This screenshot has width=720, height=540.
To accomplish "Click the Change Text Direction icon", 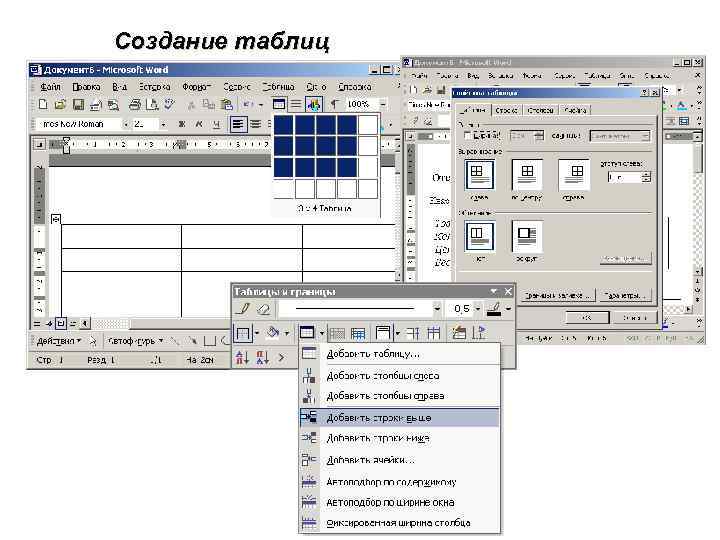I will pos(479,332).
